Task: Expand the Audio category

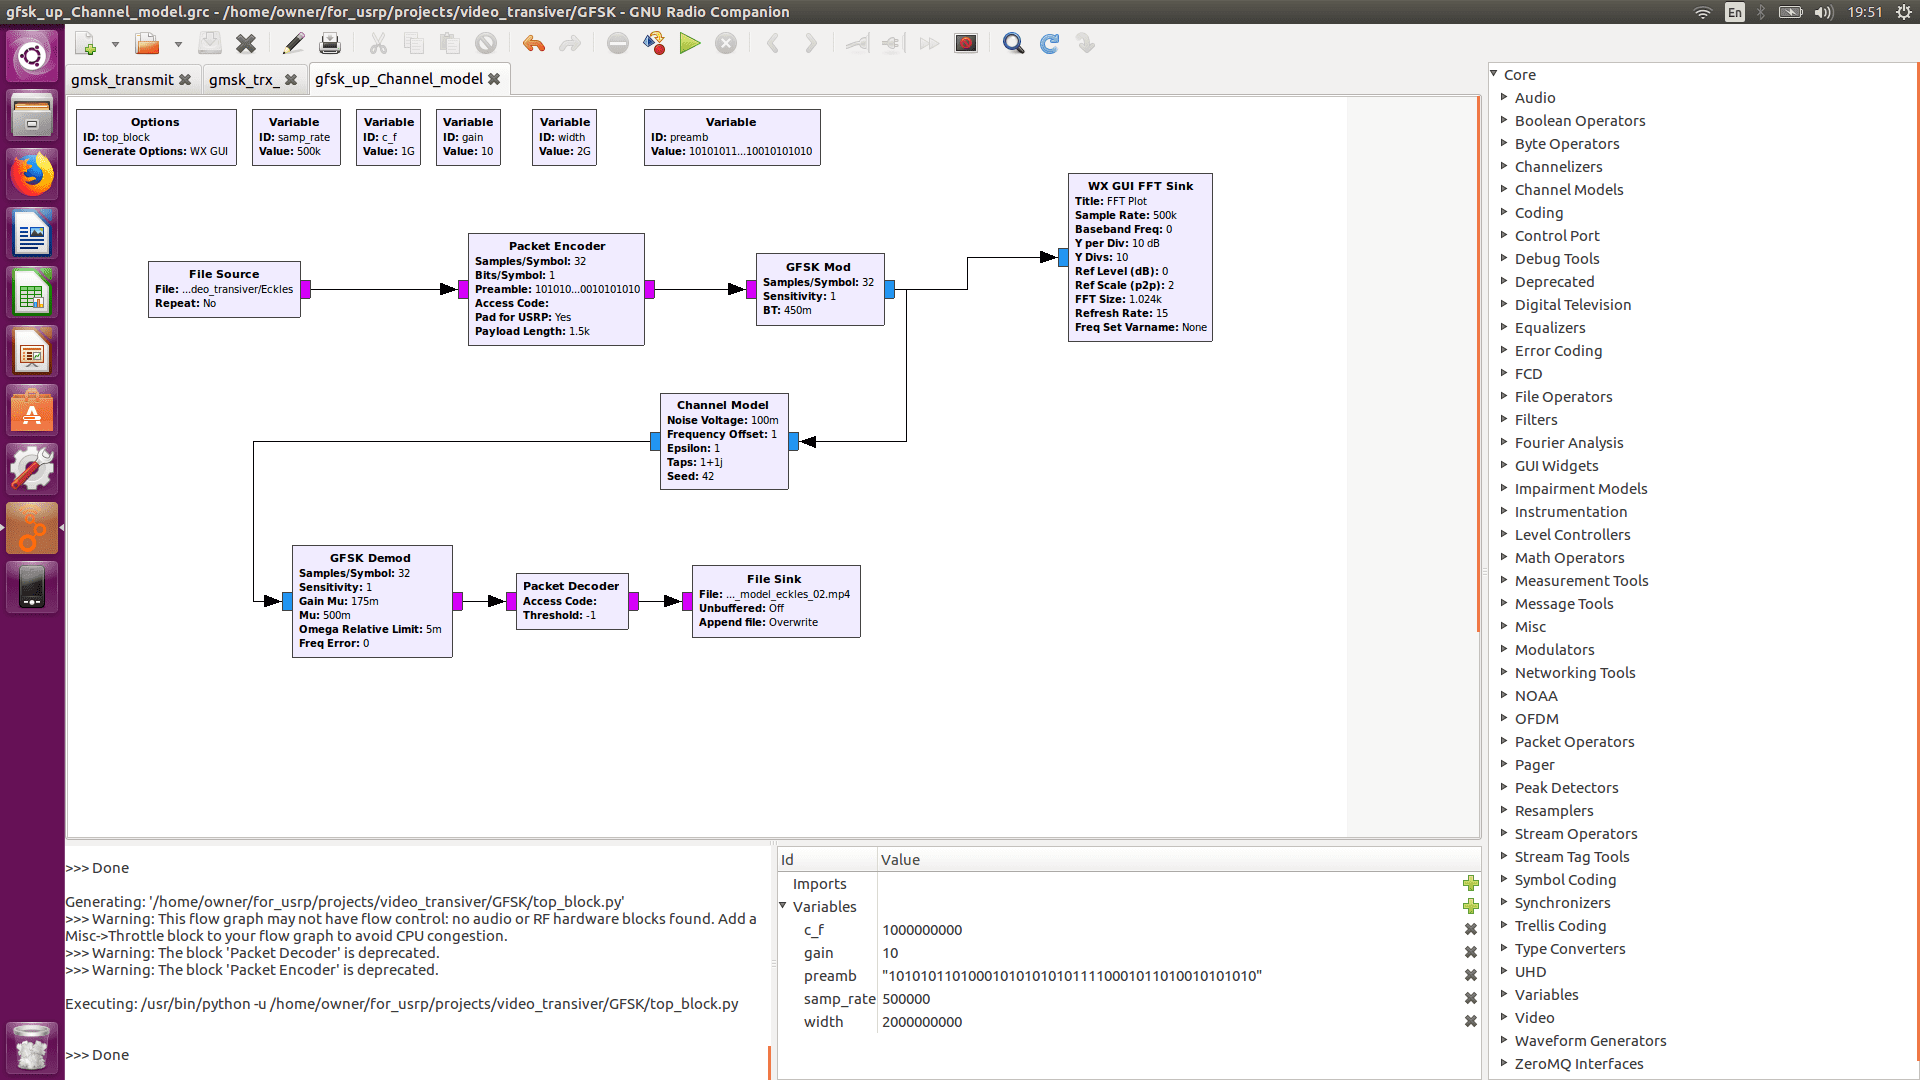Action: [x=1504, y=97]
